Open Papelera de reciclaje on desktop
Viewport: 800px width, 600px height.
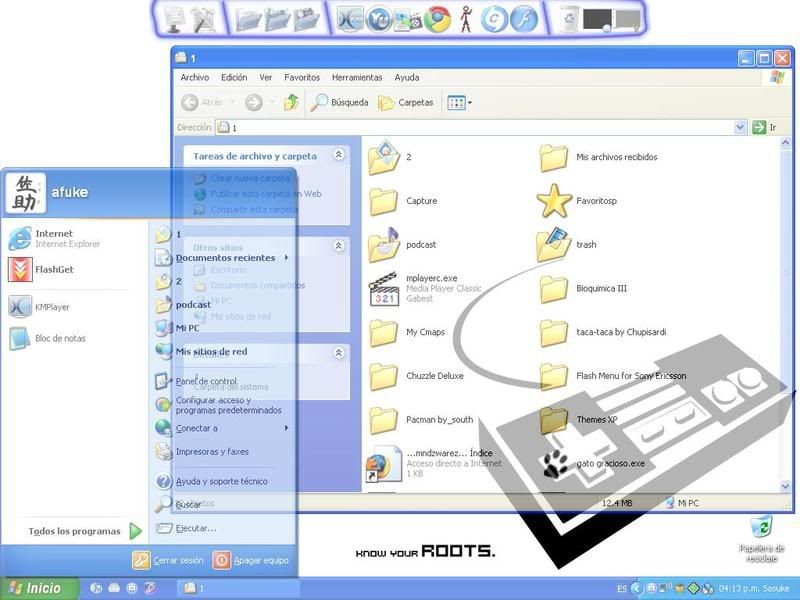pyautogui.click(x=761, y=539)
